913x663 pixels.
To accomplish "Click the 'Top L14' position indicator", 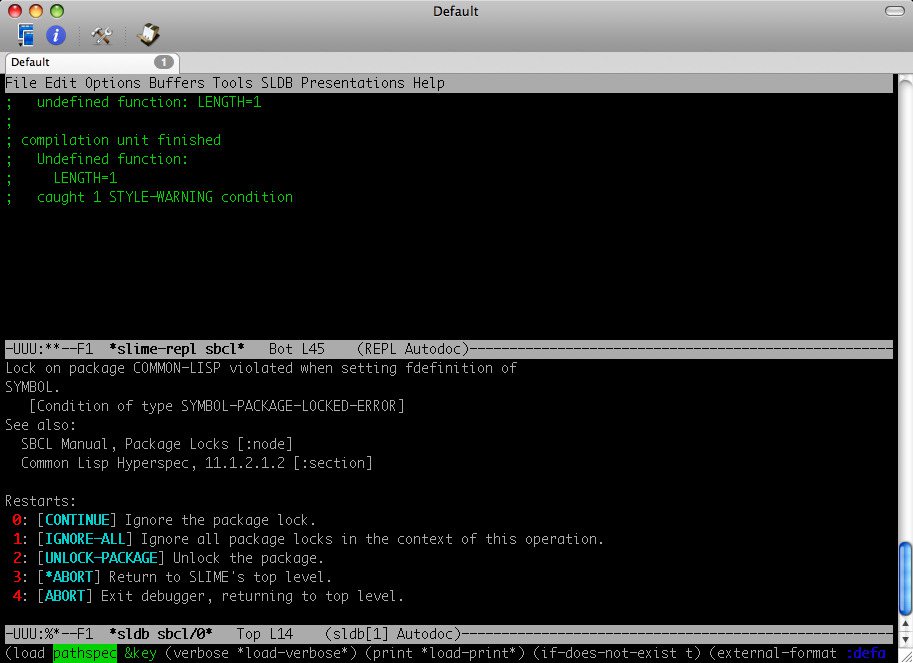I will 264,634.
